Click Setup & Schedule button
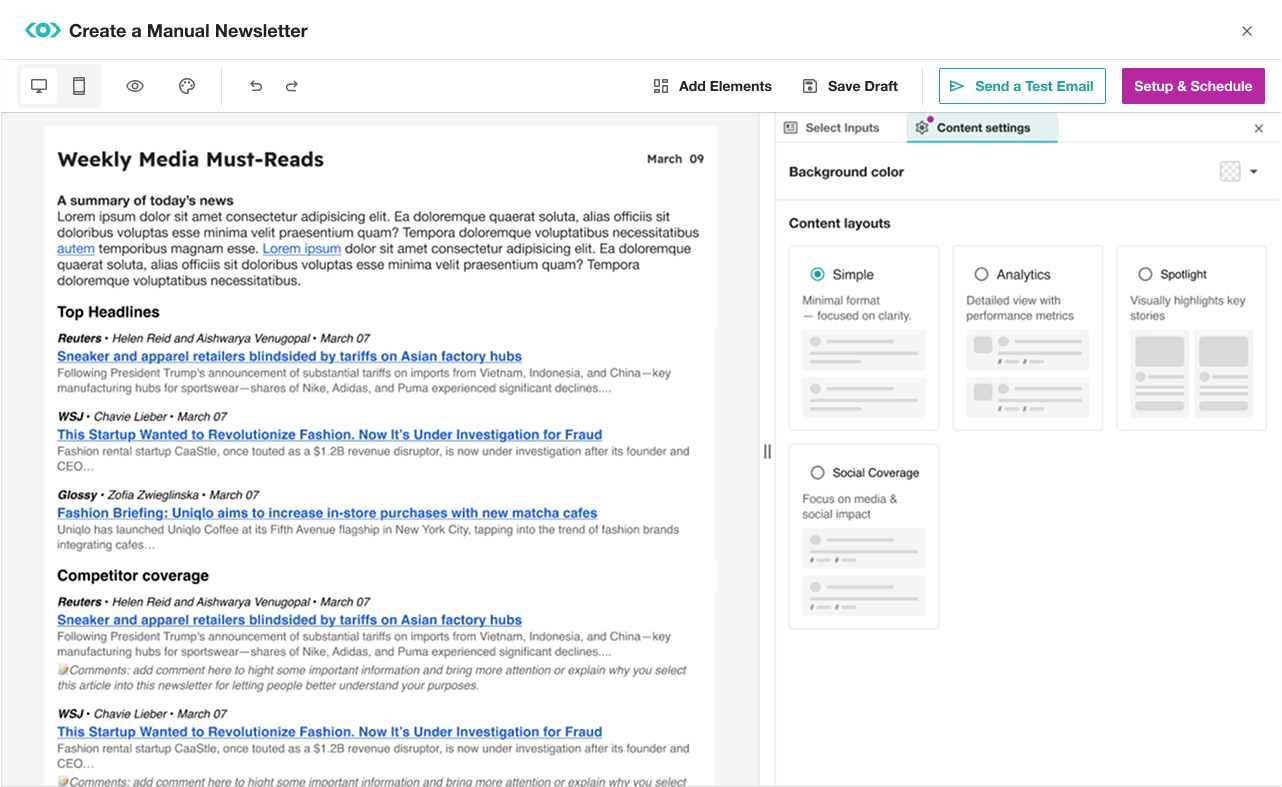Image resolution: width=1282 pixels, height=787 pixels. tap(1192, 86)
